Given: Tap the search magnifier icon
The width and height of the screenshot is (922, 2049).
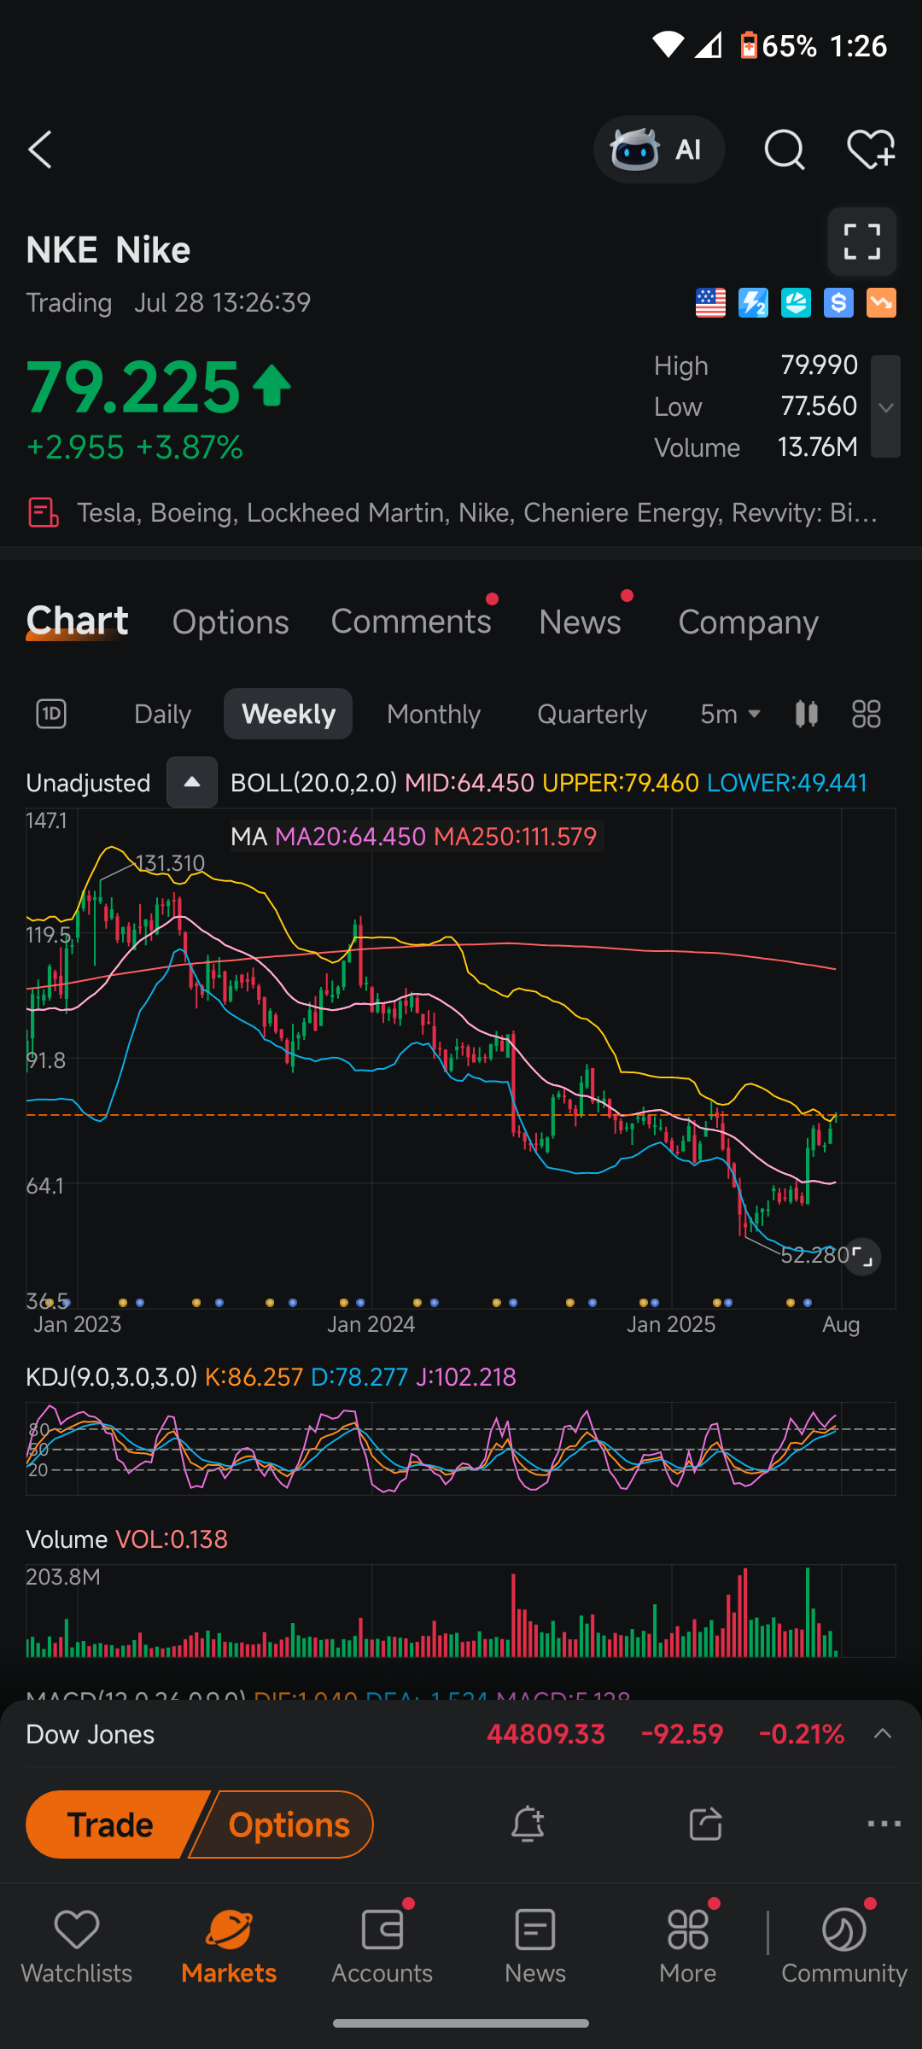Looking at the screenshot, I should coord(784,150).
